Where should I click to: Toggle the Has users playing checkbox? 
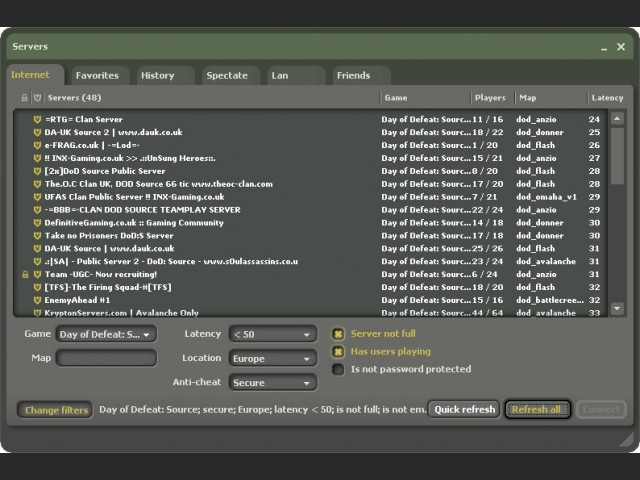339,352
